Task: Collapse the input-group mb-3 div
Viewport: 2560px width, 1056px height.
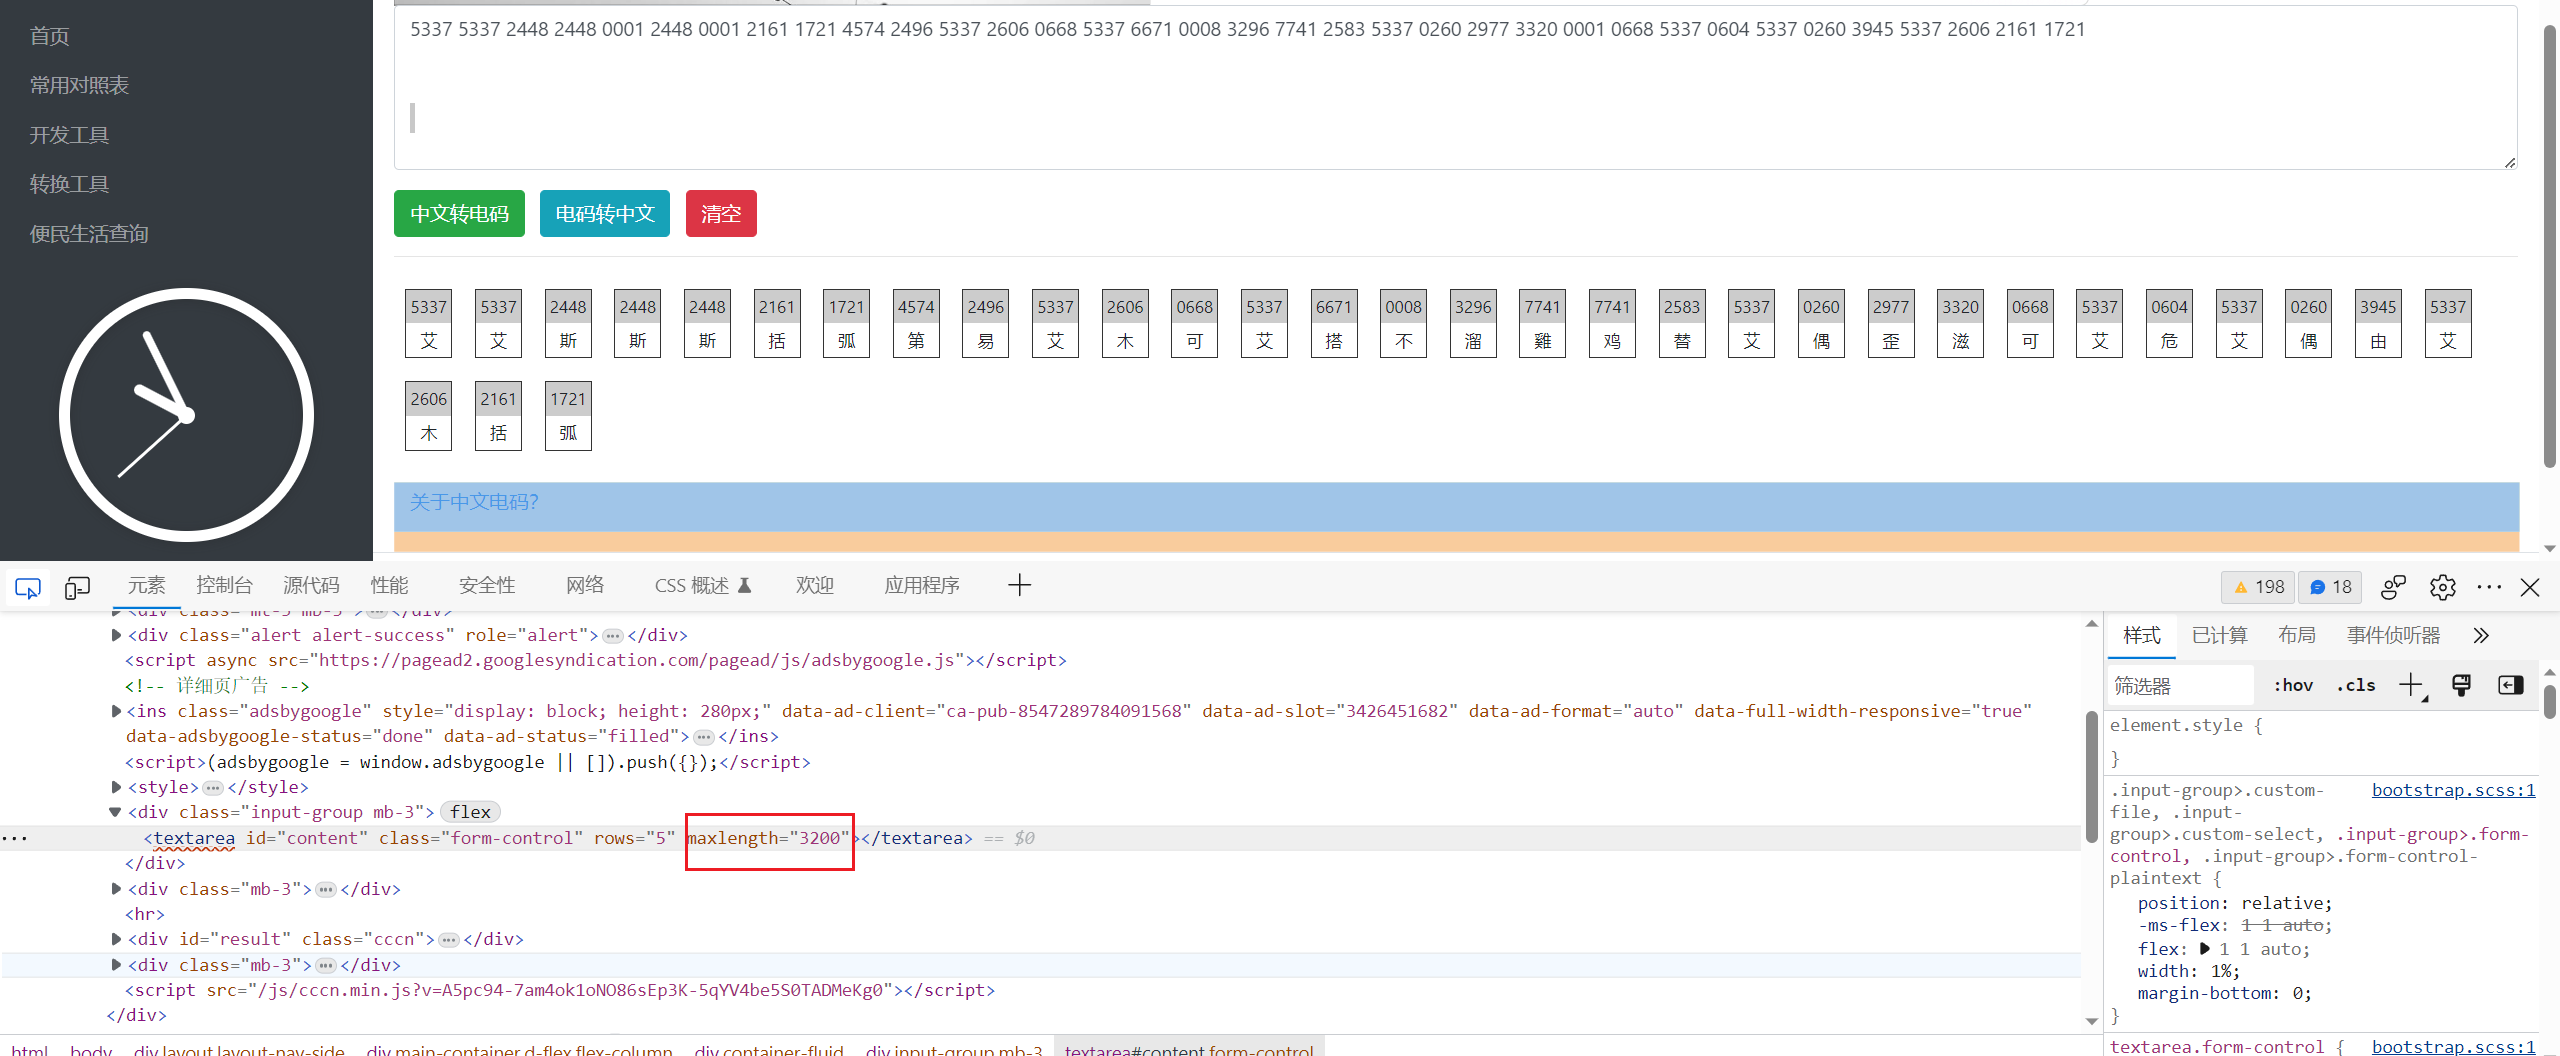Action: coord(116,812)
